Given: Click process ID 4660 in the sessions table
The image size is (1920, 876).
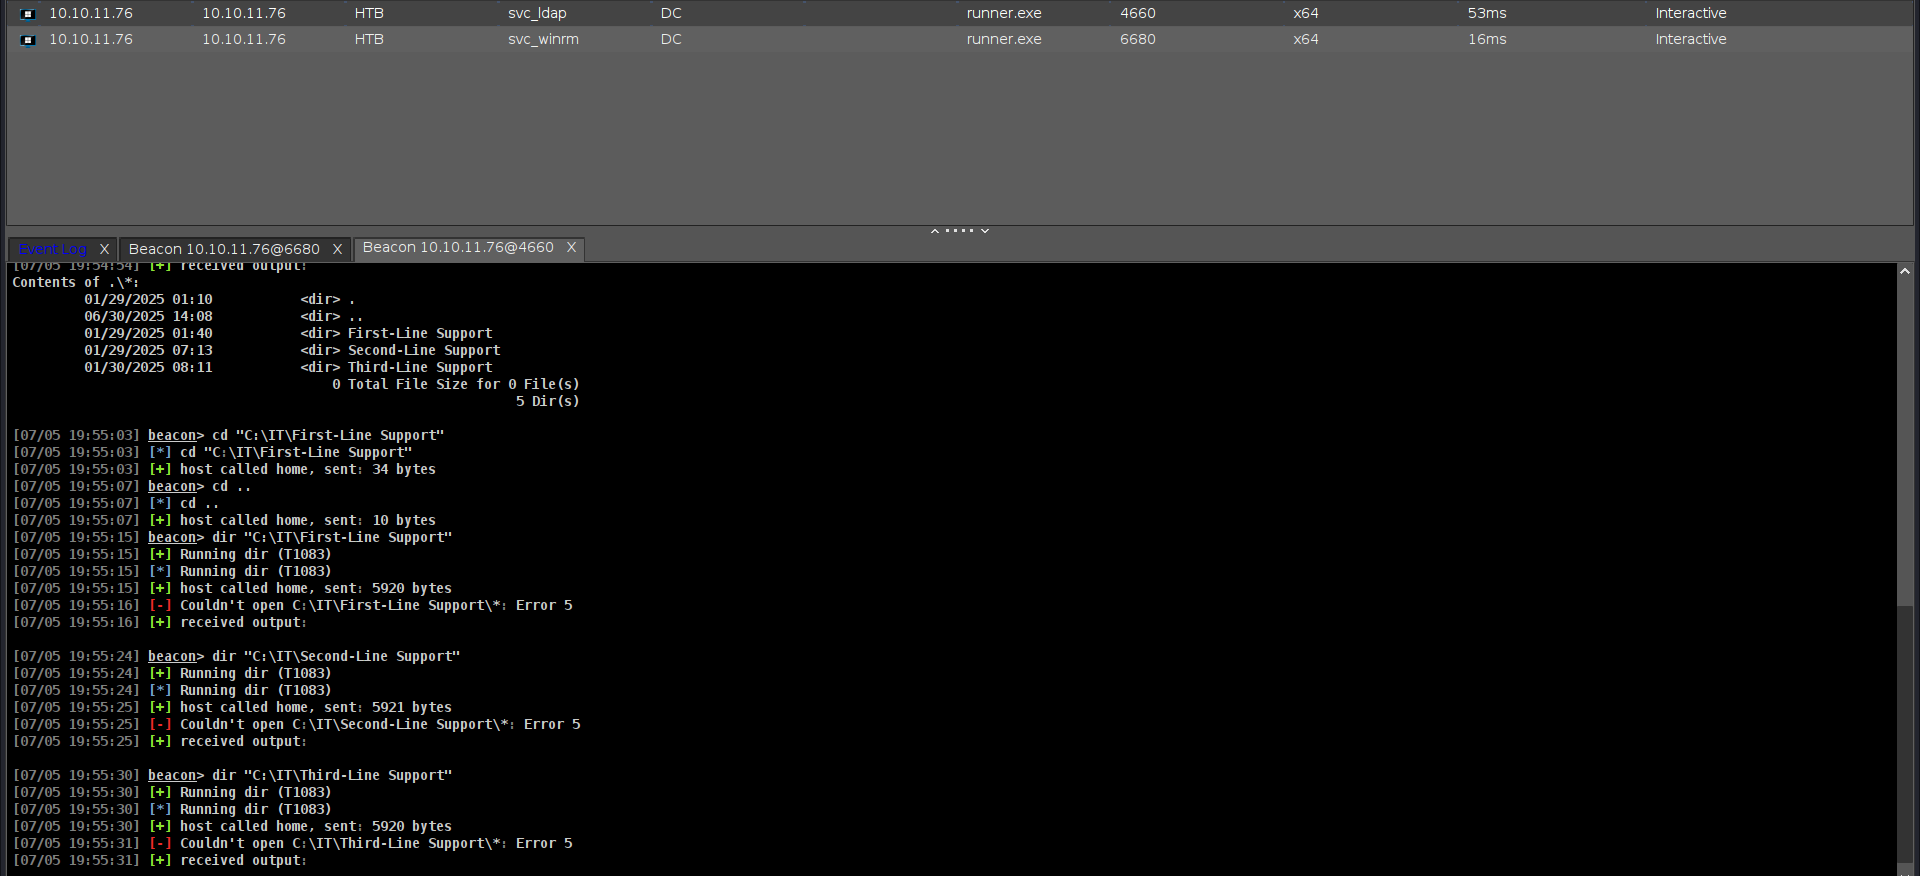Looking at the screenshot, I should tap(1137, 14).
